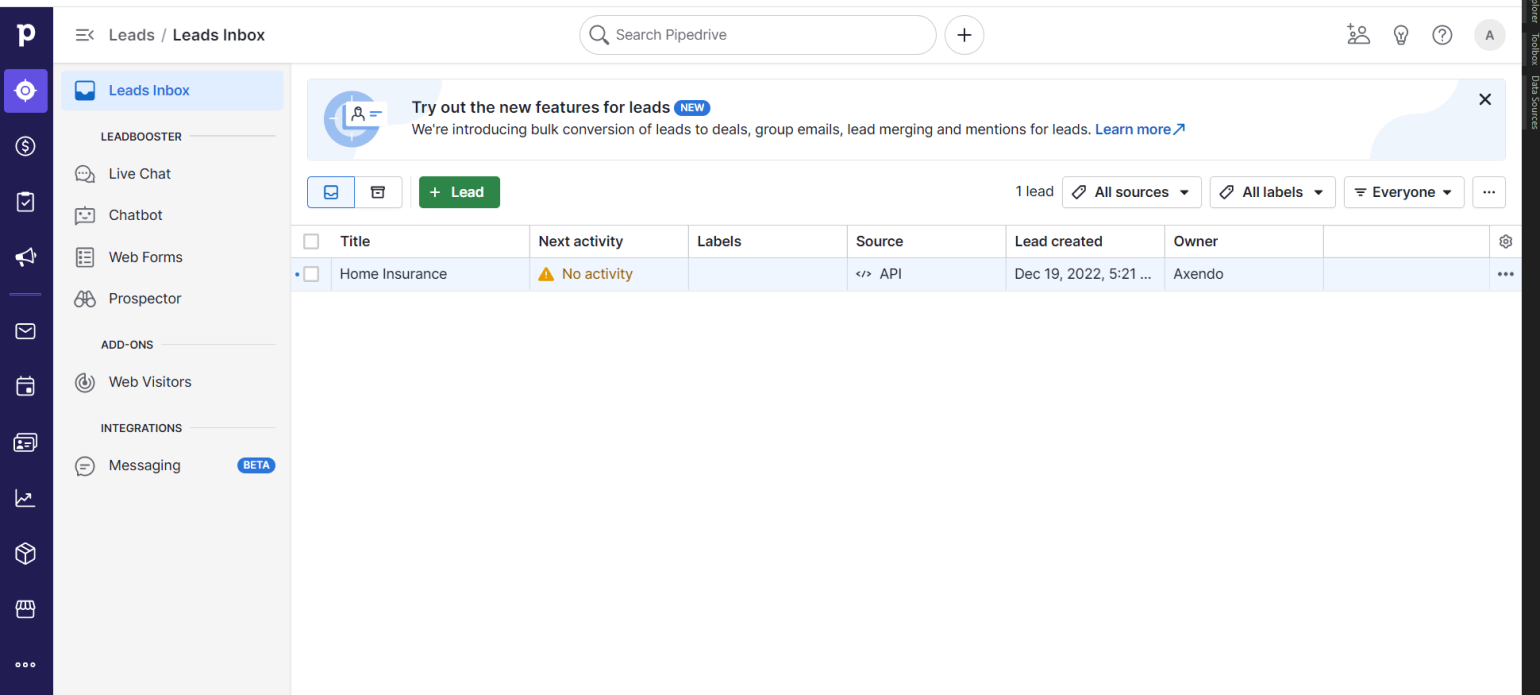The image size is (1540, 695).
Task: Tick the Home Insurance lead checkbox
Action: coord(311,274)
